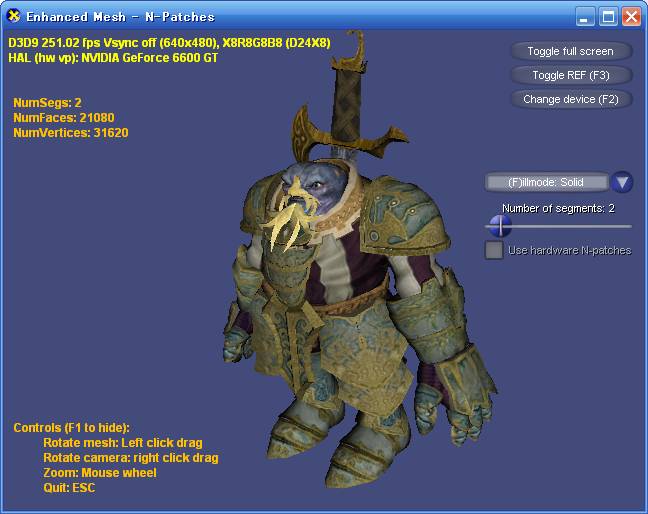Image resolution: width=648 pixels, height=514 pixels.
Task: Click the NumFaces: 21080 readout
Action: pos(64,118)
